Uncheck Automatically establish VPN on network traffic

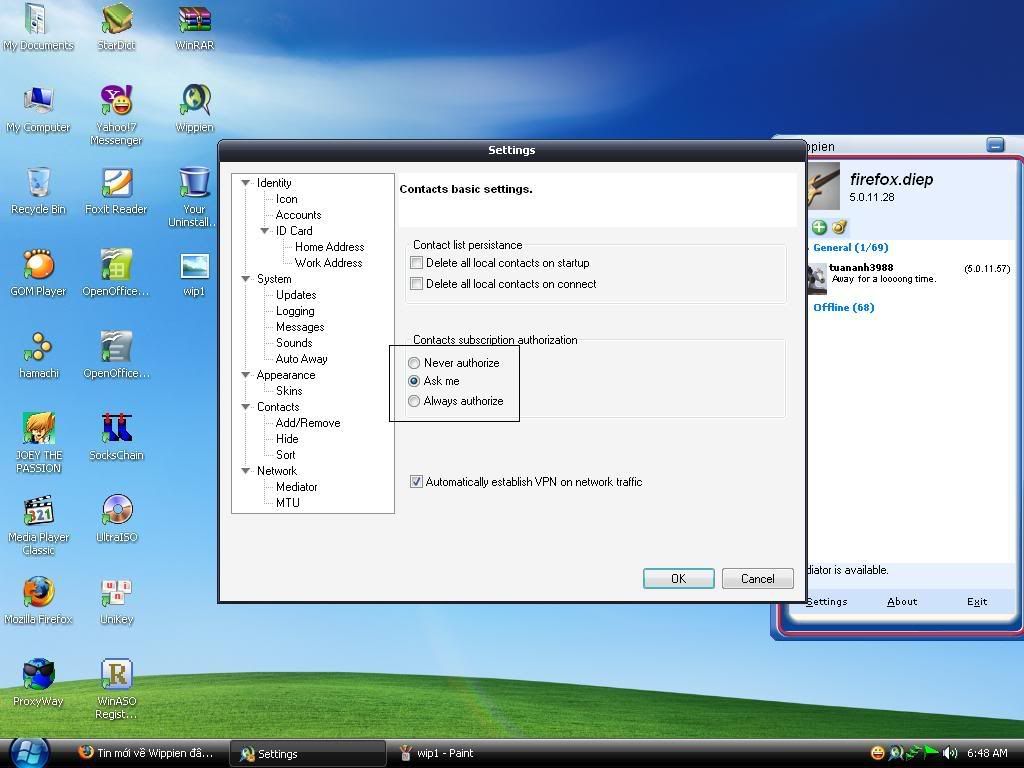(x=416, y=481)
